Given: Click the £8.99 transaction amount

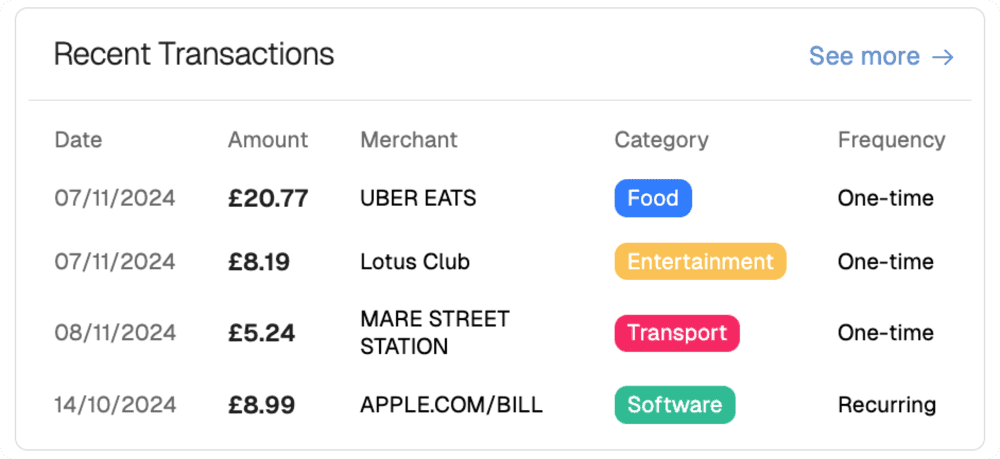Looking at the screenshot, I should coord(261,405).
